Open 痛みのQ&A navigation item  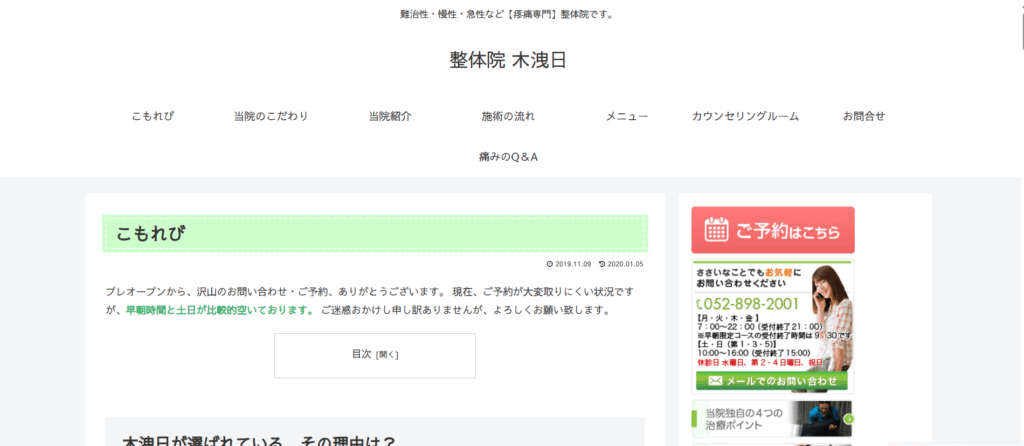[x=509, y=157]
